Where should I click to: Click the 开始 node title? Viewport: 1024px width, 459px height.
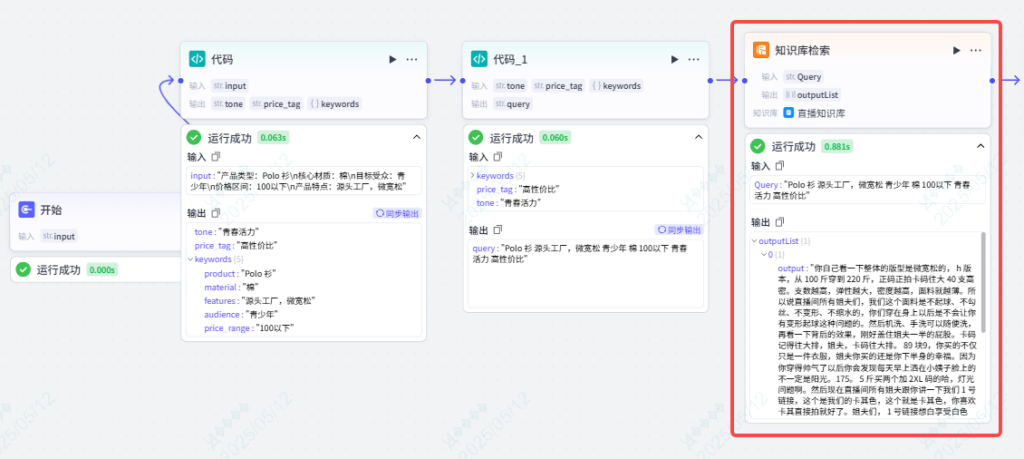coord(52,210)
